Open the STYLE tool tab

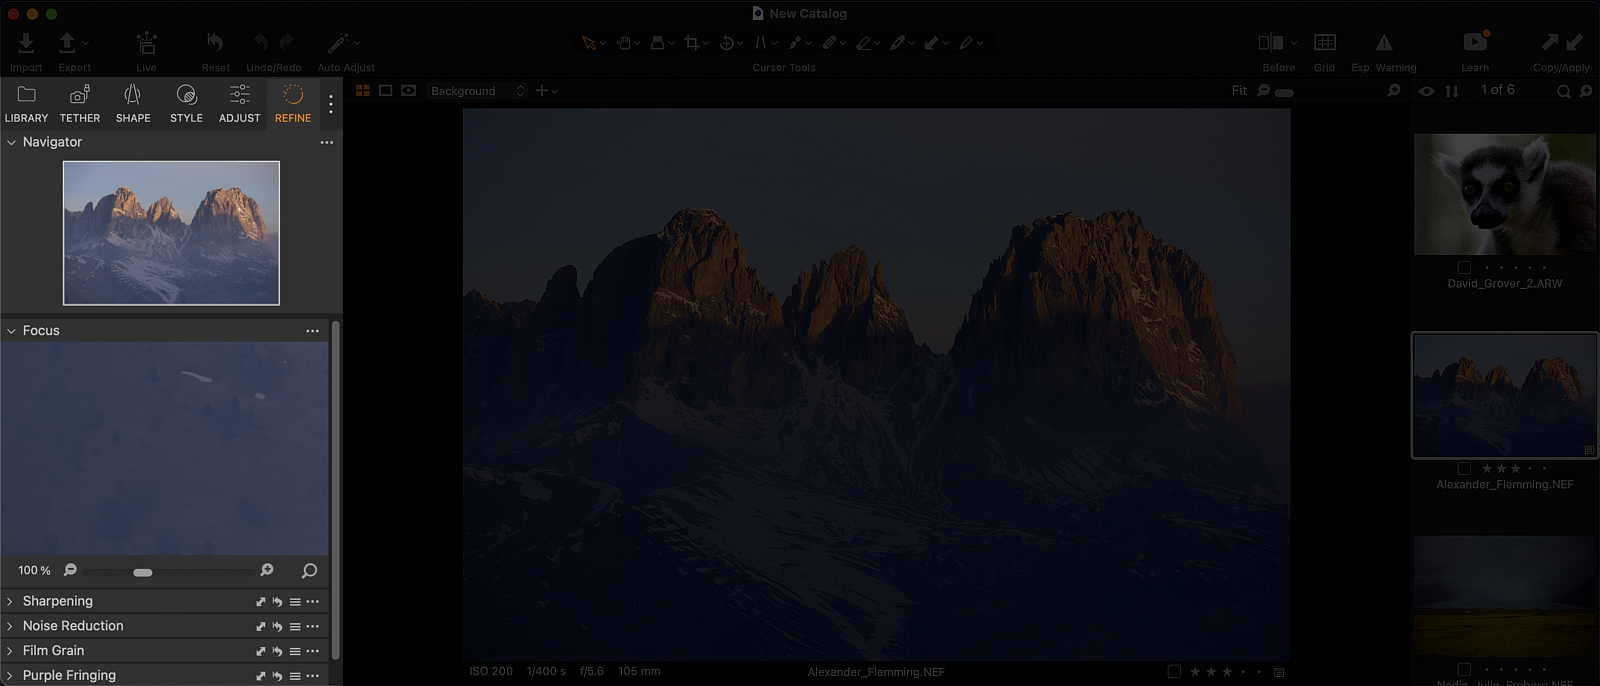coord(186,103)
